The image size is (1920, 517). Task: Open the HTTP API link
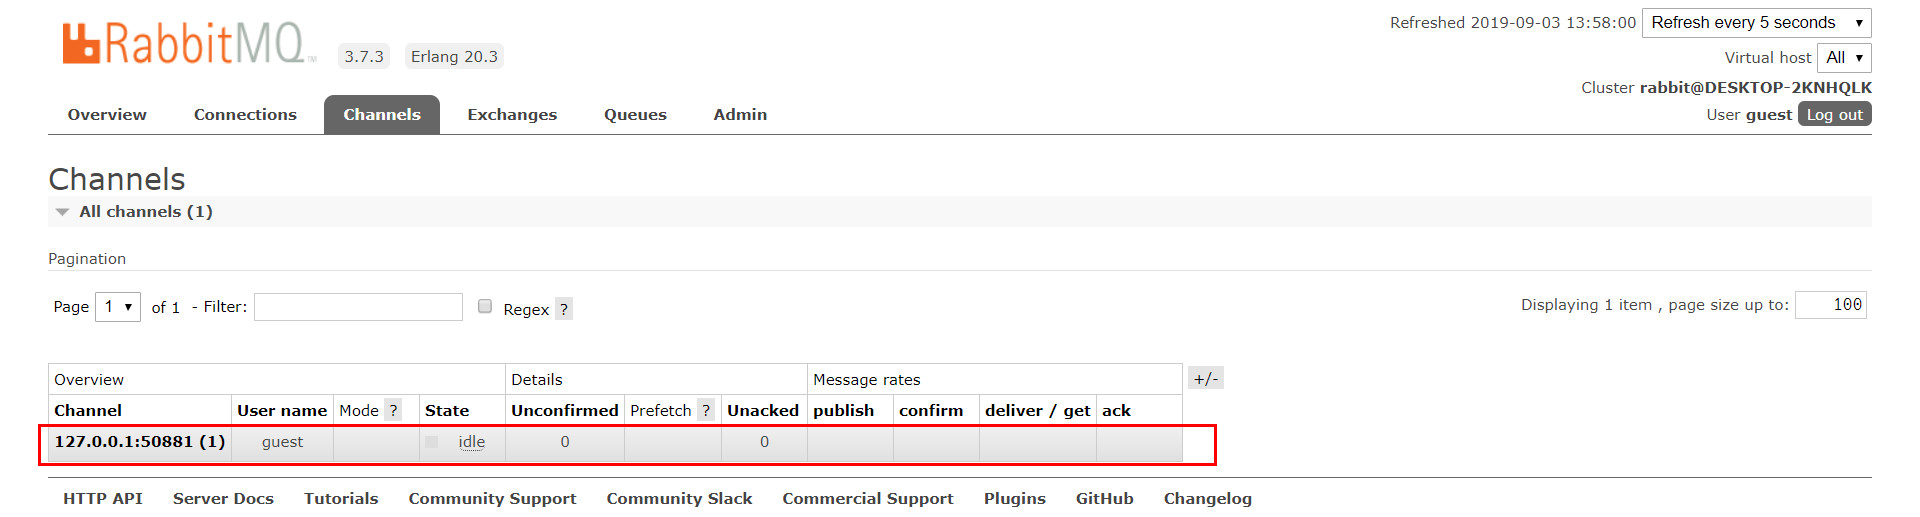point(103,498)
